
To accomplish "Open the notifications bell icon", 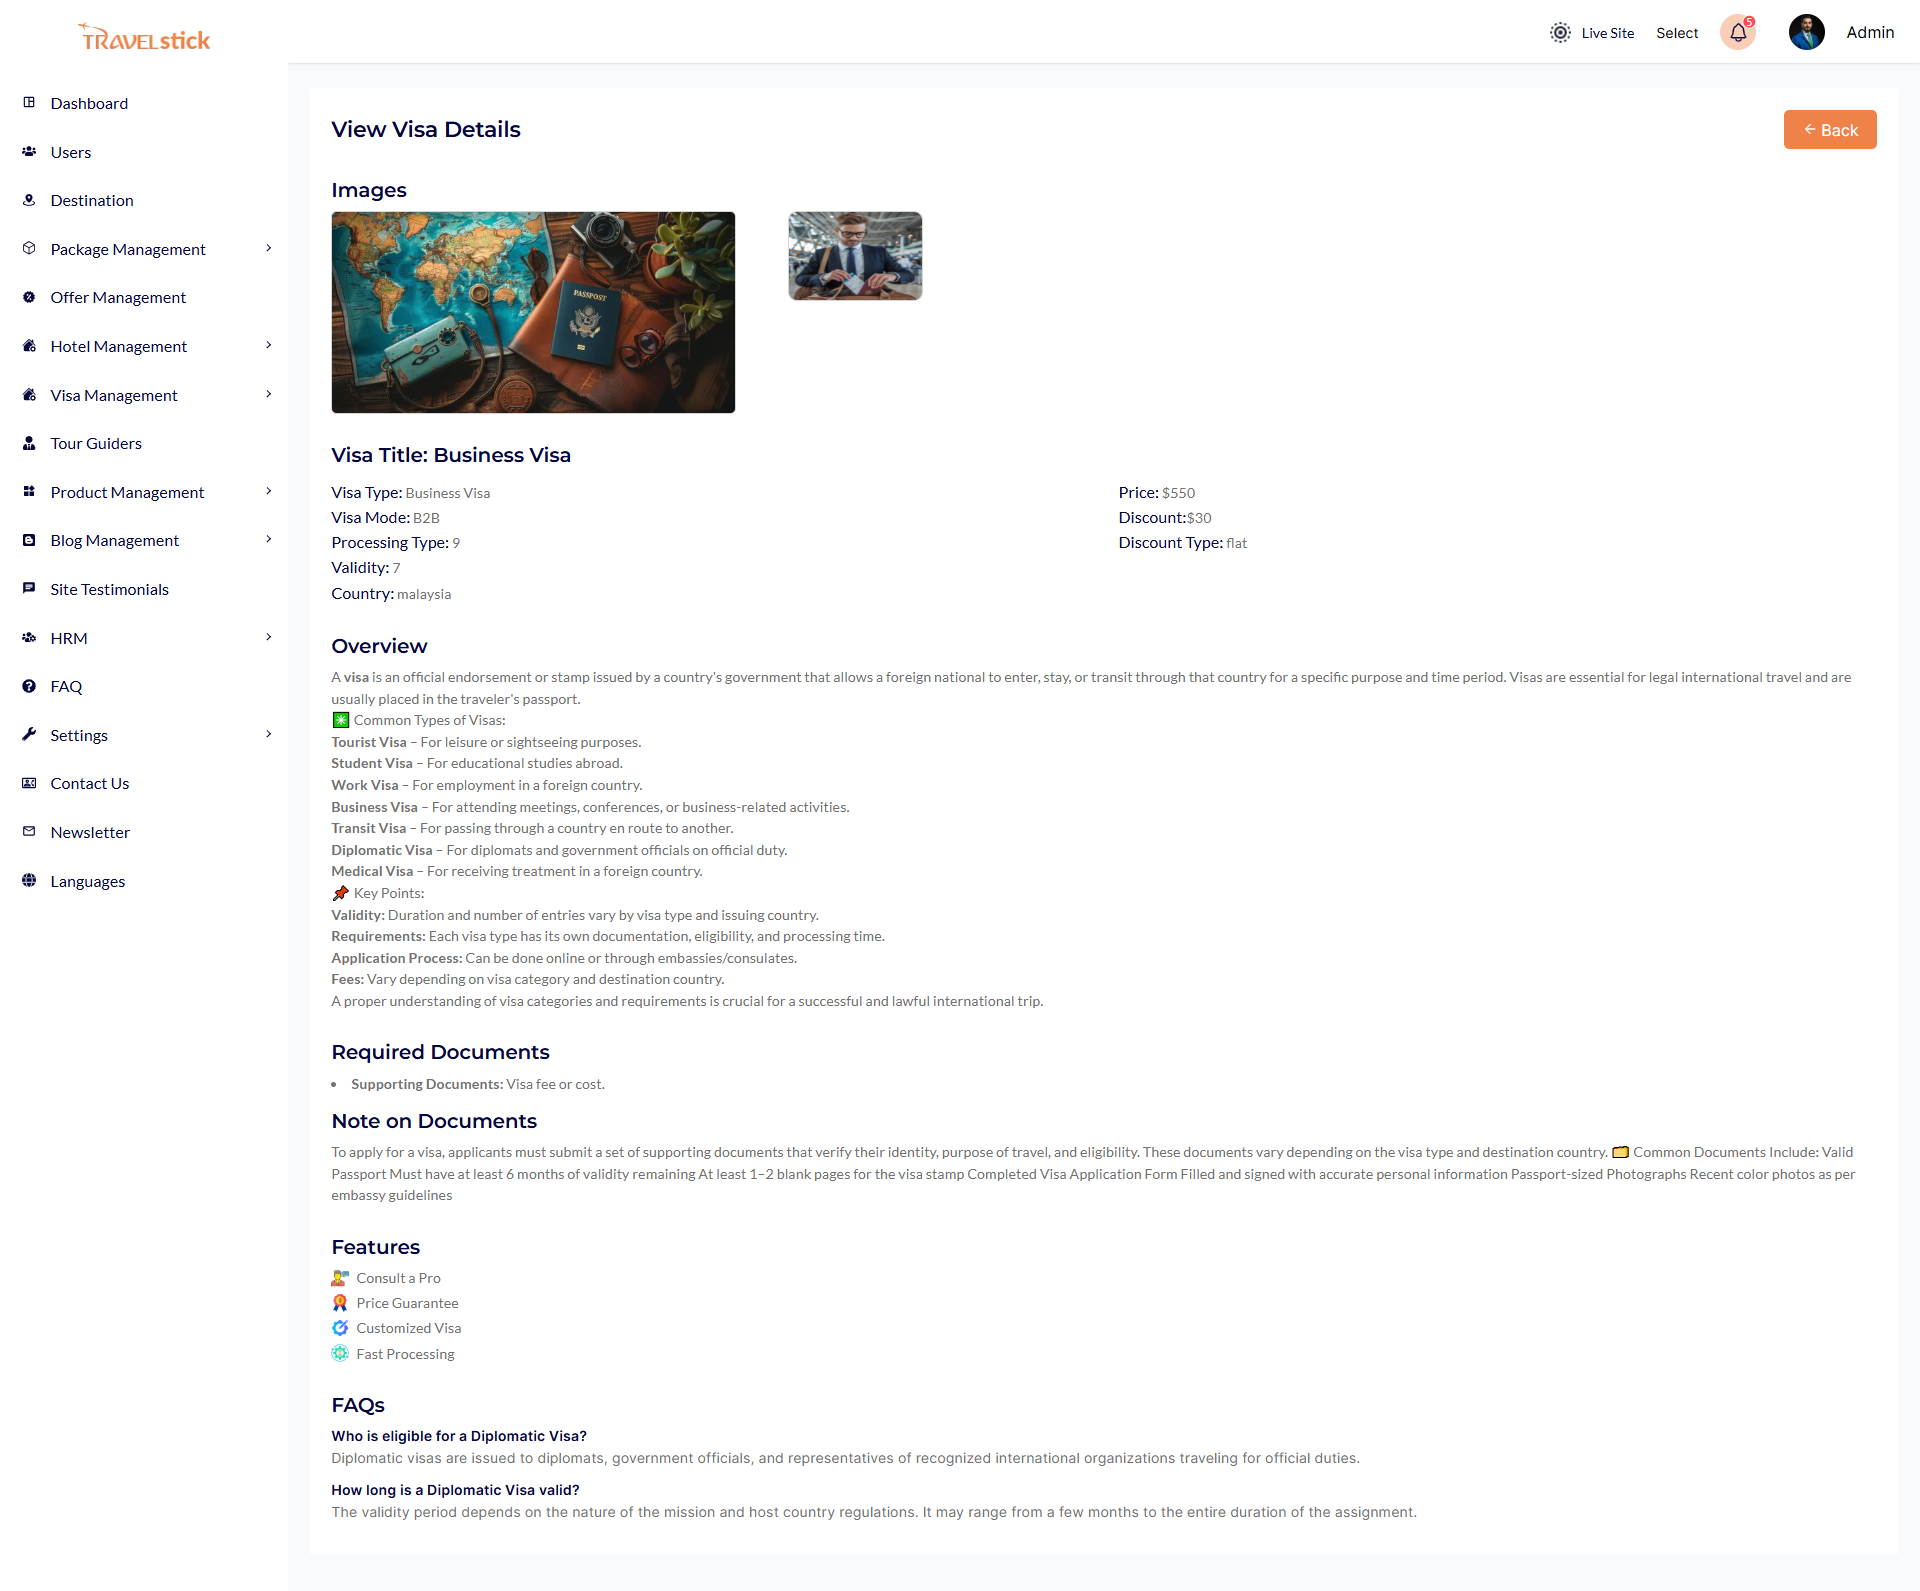I will click(1738, 33).
